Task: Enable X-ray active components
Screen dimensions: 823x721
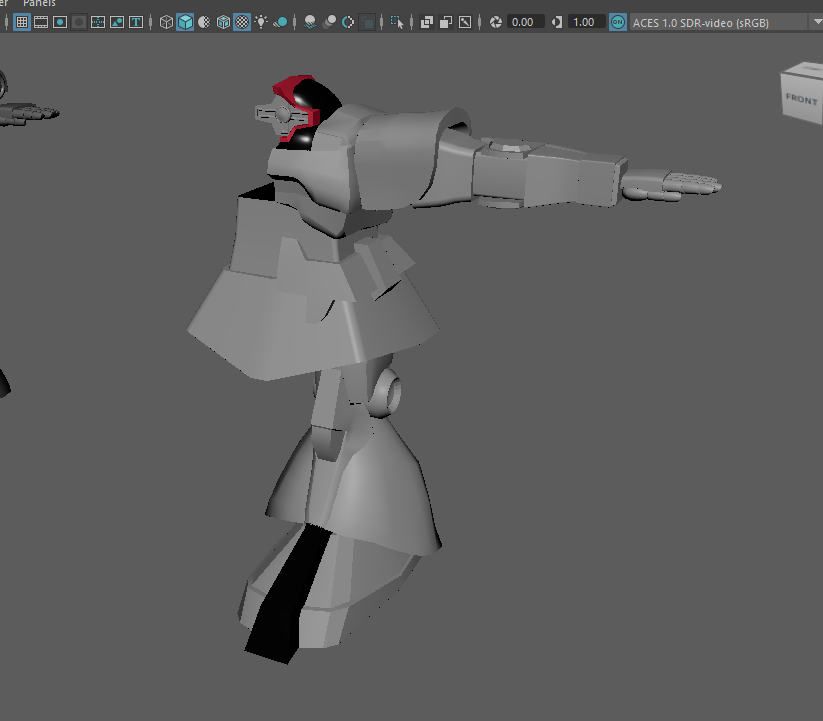Action: [x=446, y=22]
